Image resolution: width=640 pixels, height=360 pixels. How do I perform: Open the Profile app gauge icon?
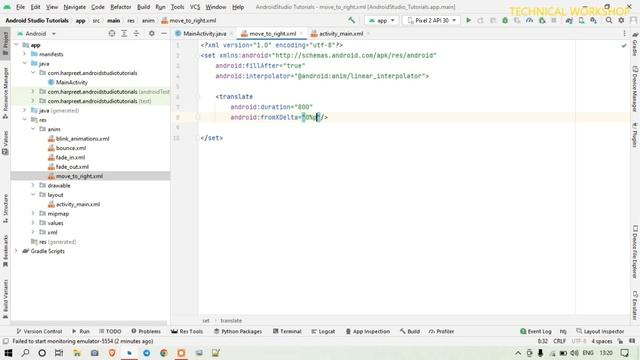[529, 20]
